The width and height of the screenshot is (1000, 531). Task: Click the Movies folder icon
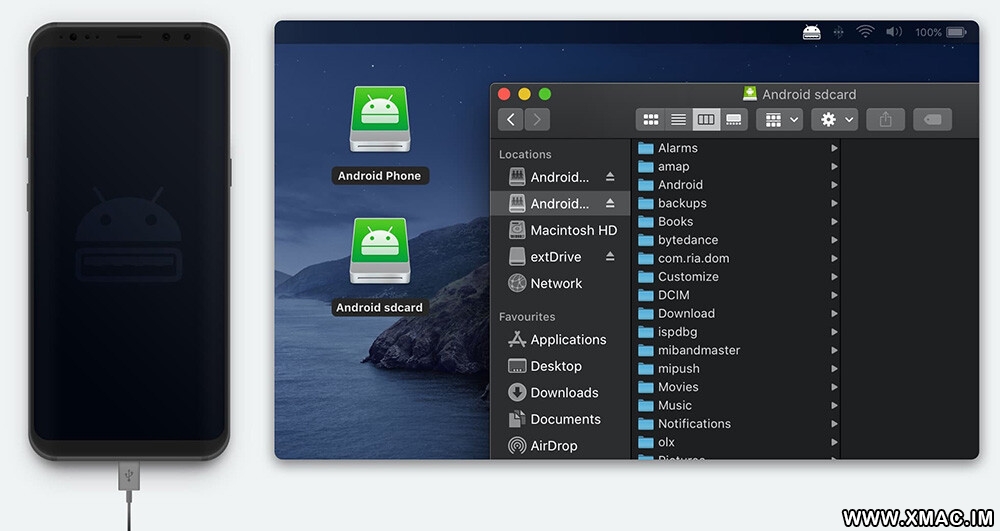coord(646,387)
